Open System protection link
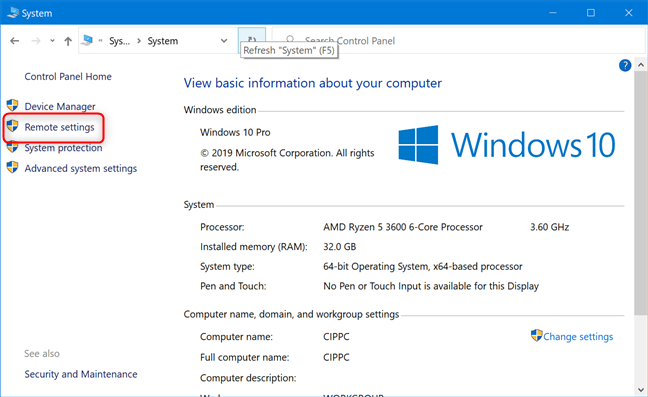This screenshot has width=648, height=397. [63, 148]
